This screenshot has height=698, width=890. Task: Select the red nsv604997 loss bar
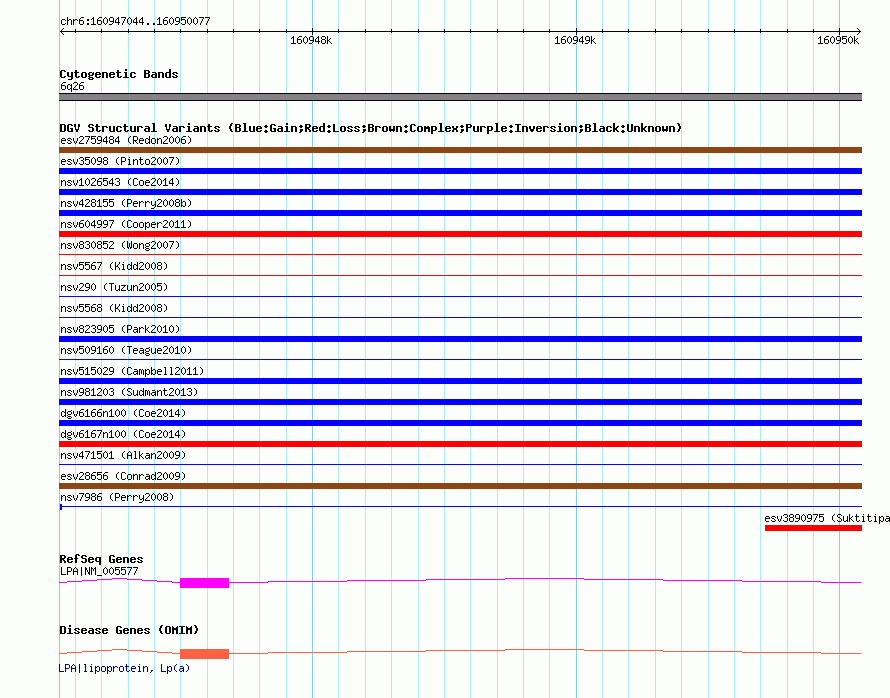460,234
